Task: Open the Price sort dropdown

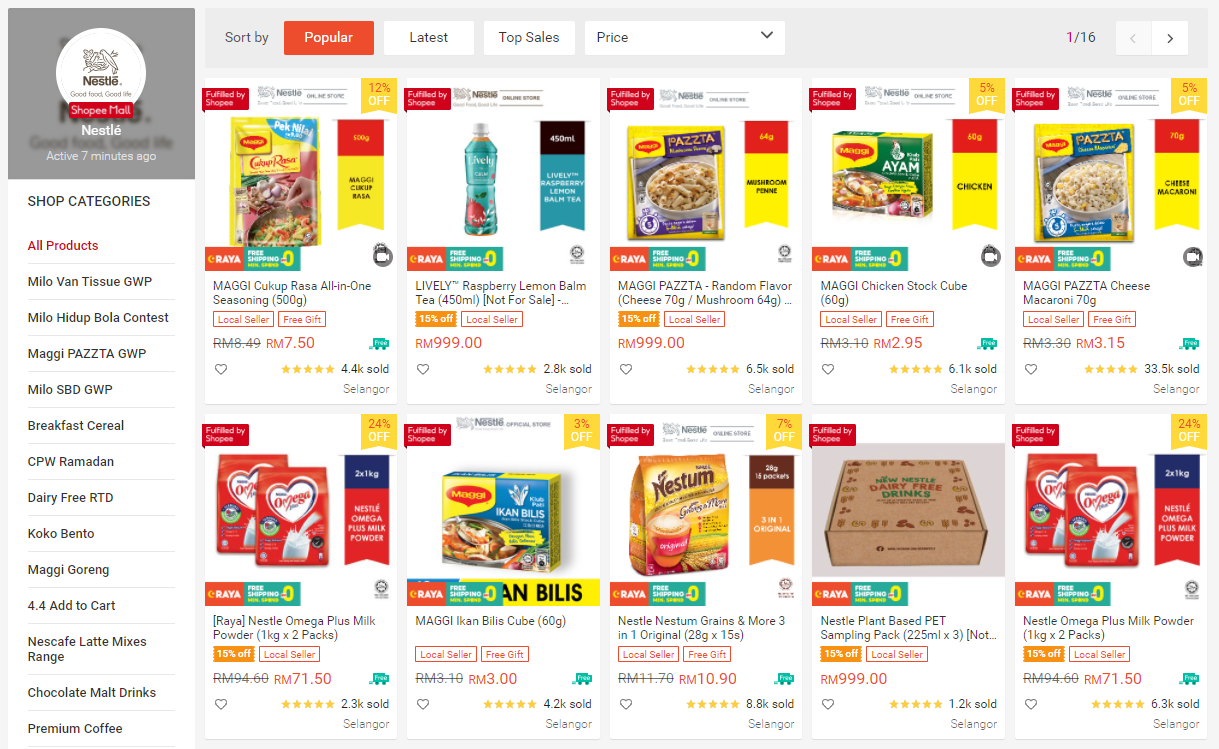Action: (x=685, y=38)
